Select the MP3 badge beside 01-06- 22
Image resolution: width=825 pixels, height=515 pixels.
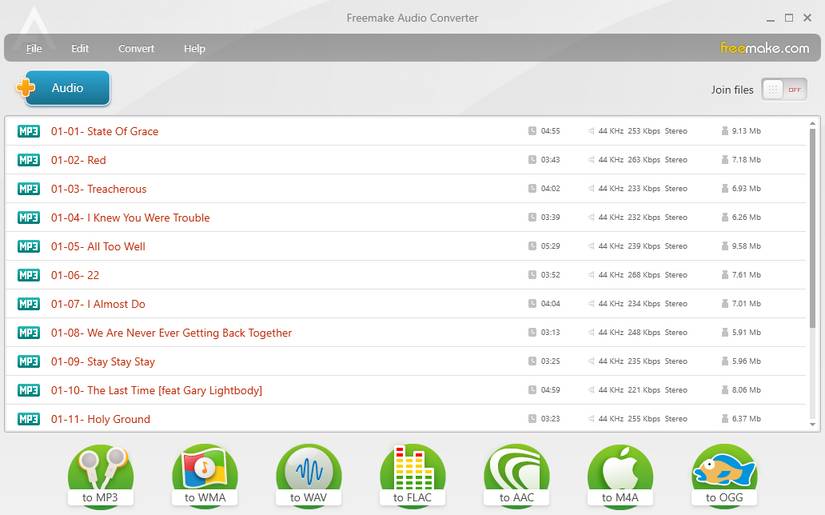pos(28,275)
